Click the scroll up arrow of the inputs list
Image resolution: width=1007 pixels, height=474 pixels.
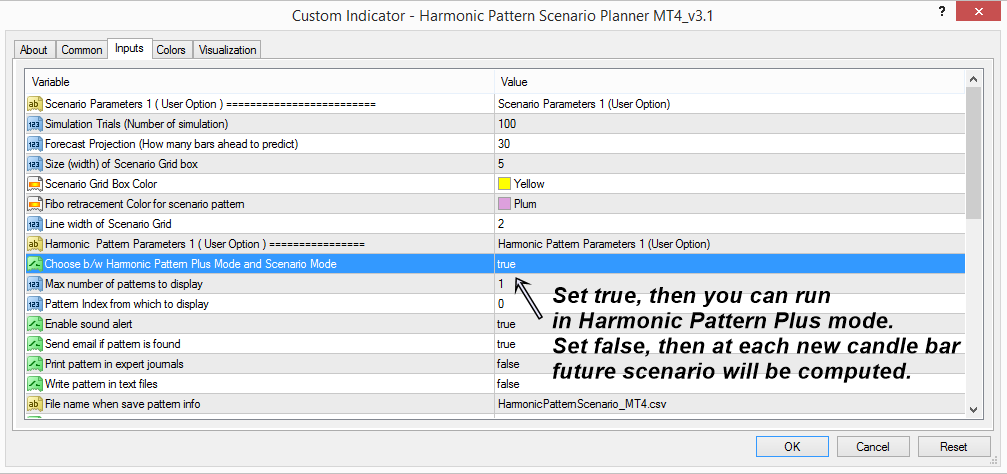tap(973, 80)
